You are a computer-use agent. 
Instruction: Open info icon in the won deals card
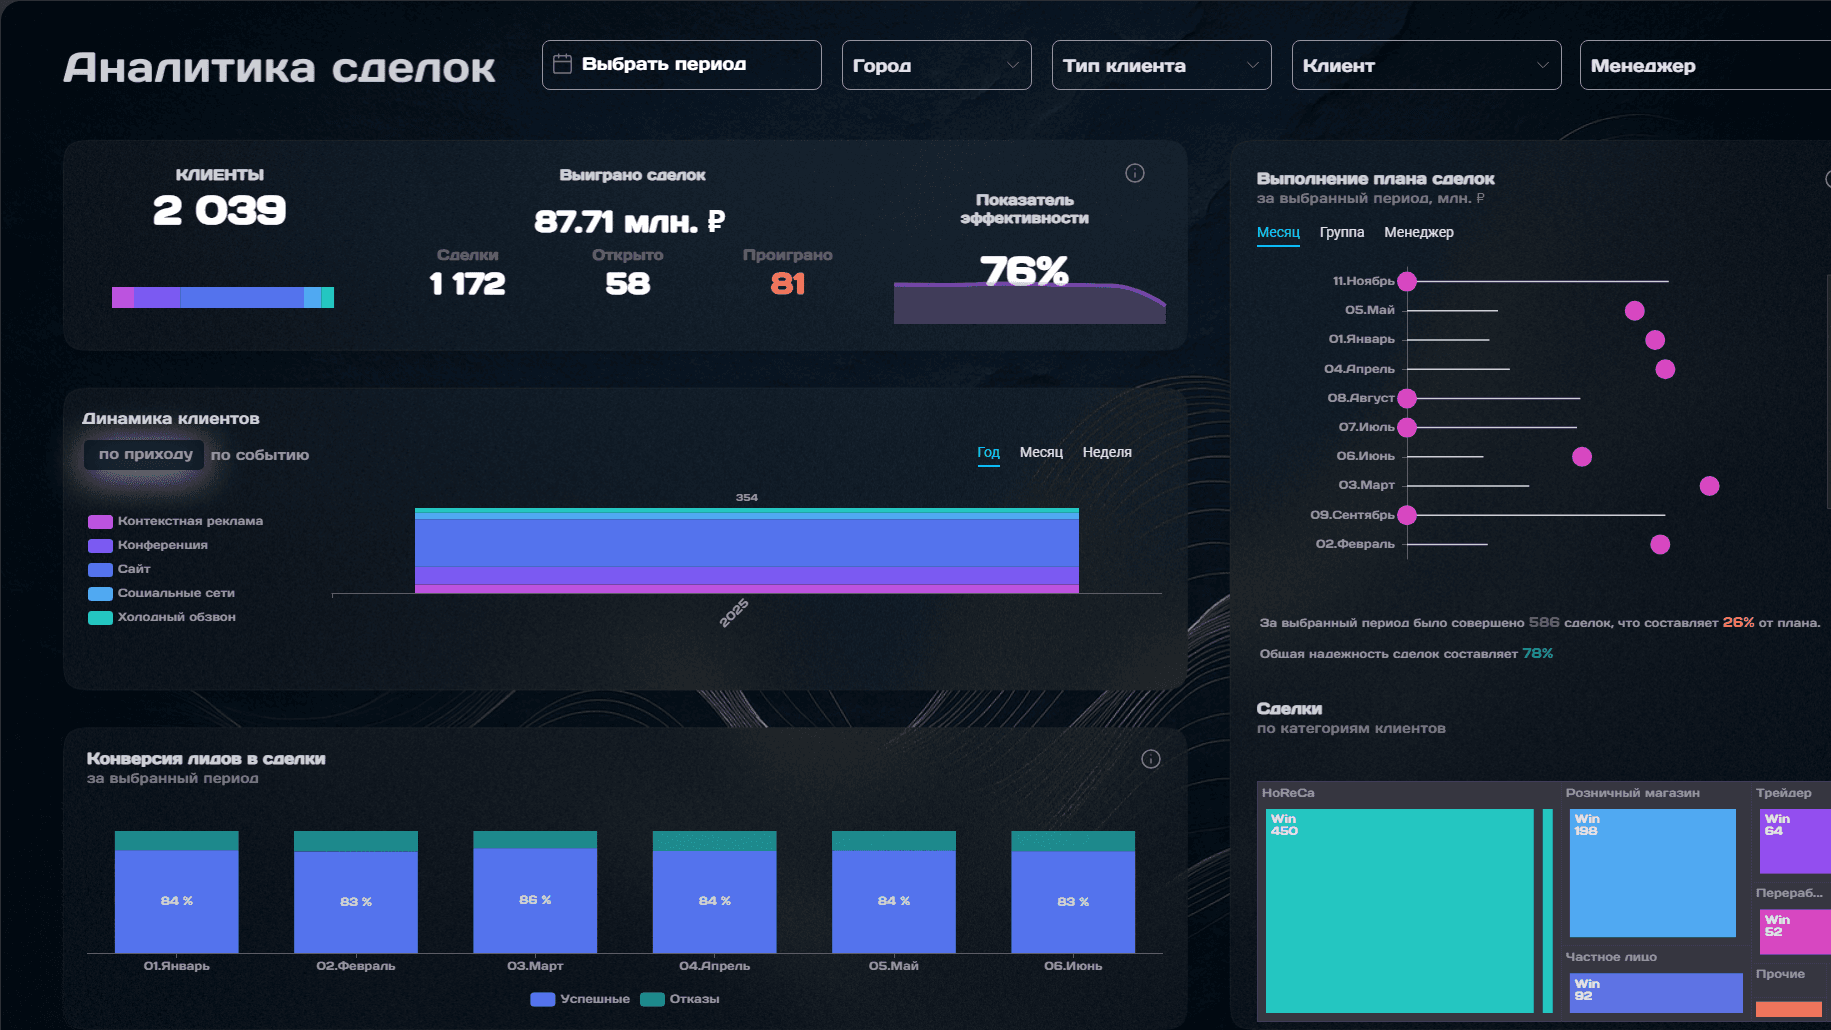coord(1135,173)
